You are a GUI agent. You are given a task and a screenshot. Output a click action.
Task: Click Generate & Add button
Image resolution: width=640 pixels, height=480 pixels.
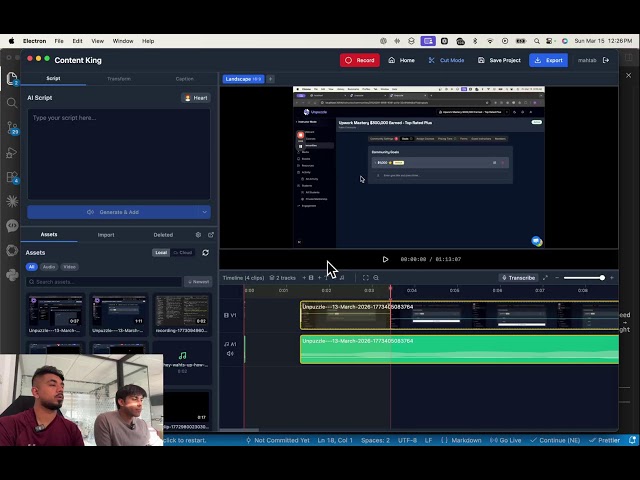pyautogui.click(x=113, y=212)
